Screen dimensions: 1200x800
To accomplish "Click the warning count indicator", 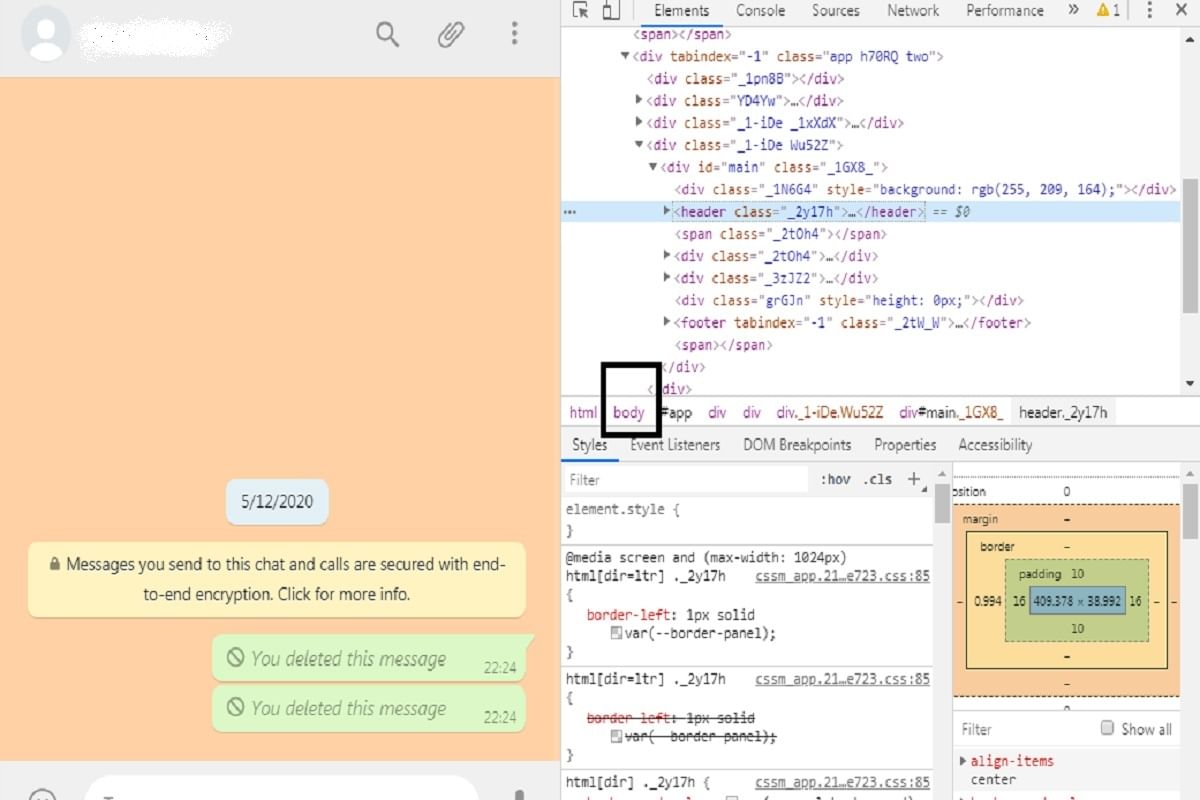I will tap(1108, 11).
